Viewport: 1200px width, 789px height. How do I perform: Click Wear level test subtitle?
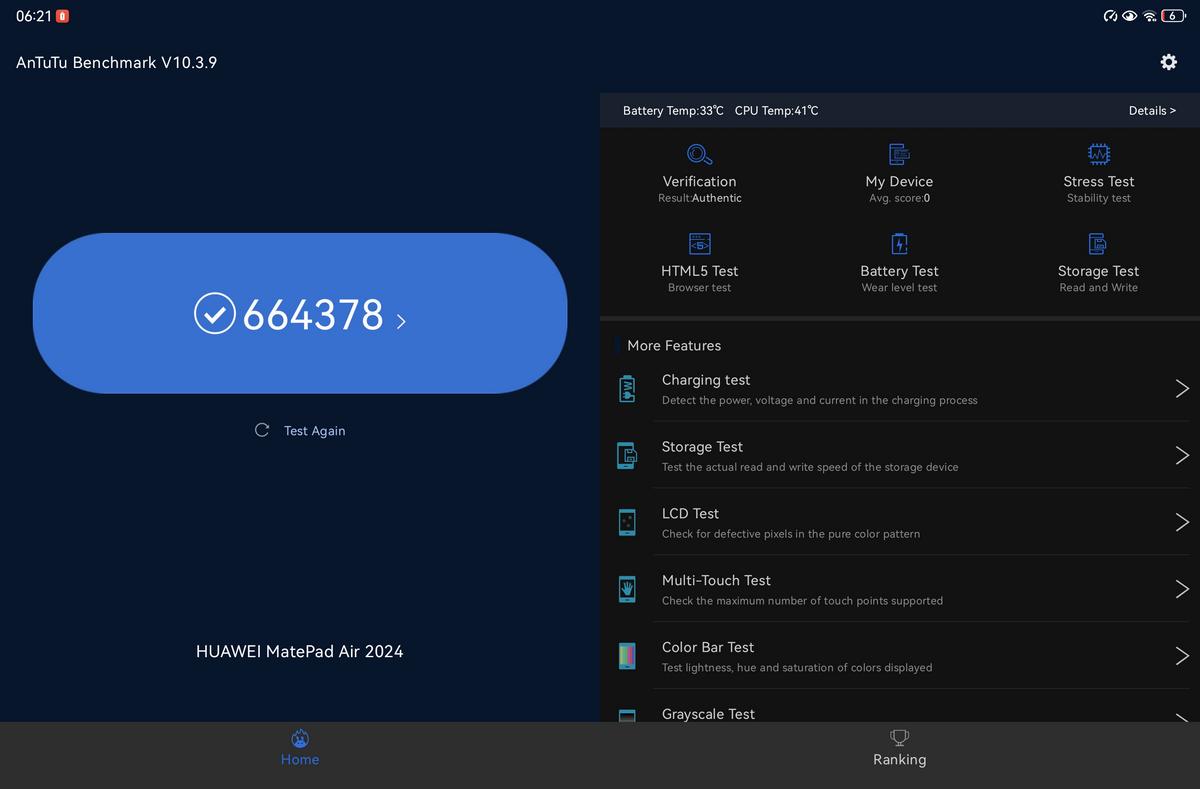899,287
